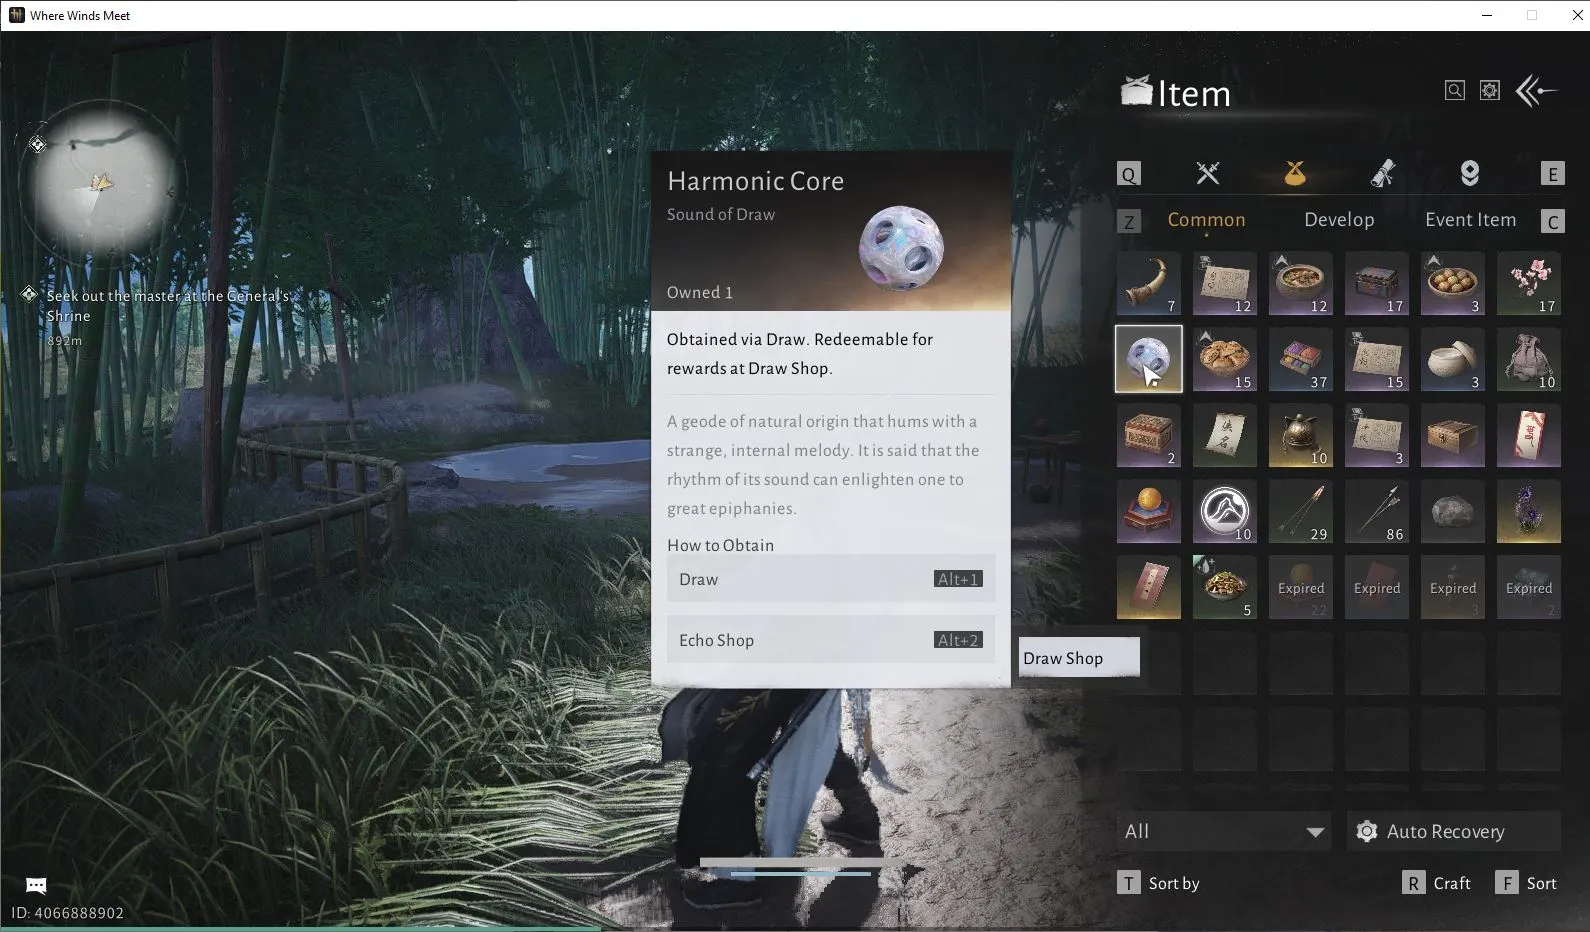Select the gray rock item

click(x=1452, y=511)
